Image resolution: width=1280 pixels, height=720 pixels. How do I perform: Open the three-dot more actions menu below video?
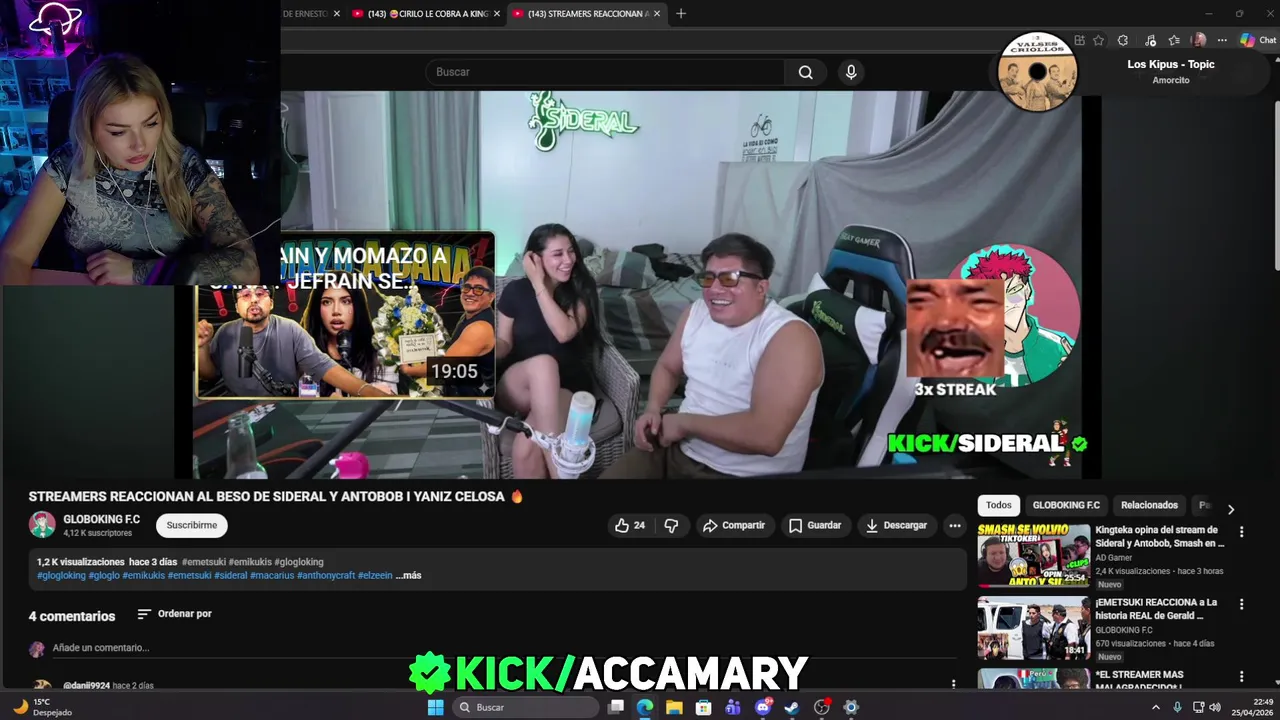(x=955, y=525)
